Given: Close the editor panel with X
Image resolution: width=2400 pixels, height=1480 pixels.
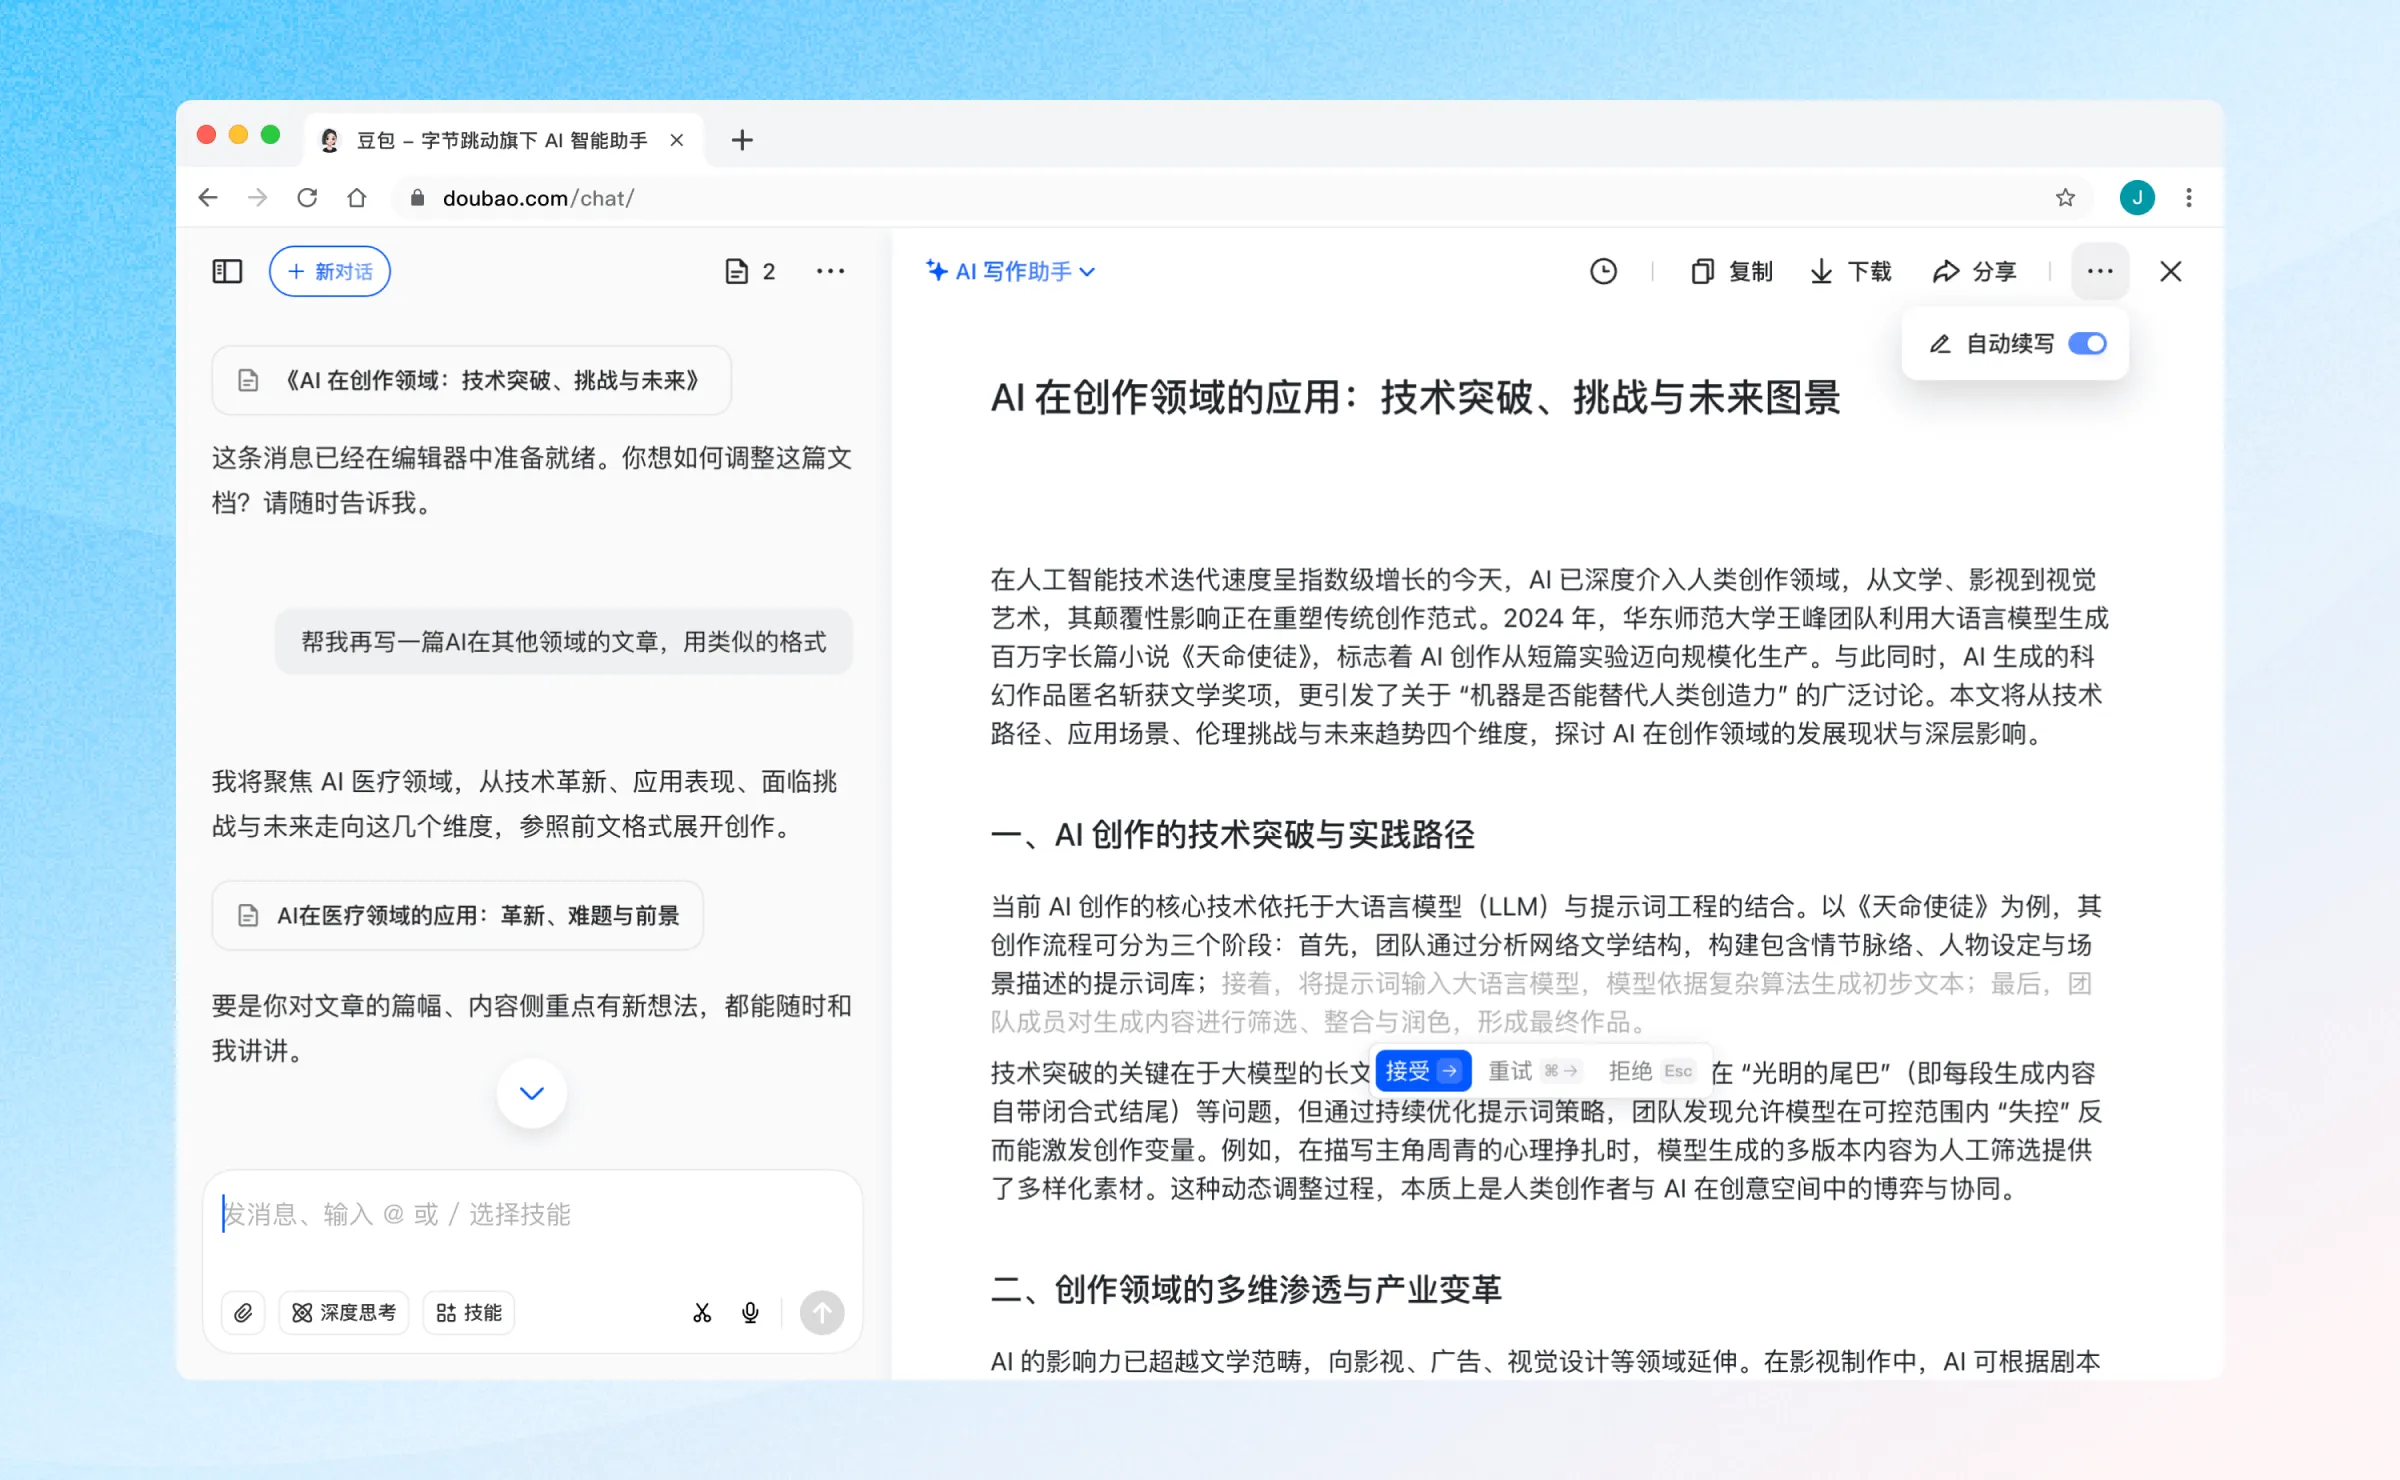Looking at the screenshot, I should pos(2170,271).
